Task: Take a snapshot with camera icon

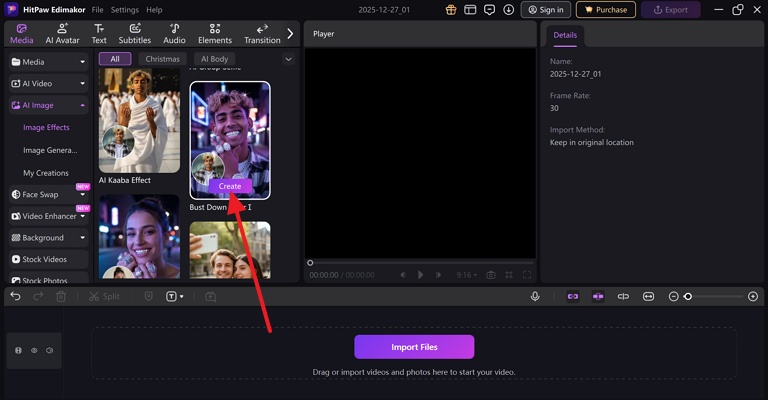Action: tap(490, 275)
